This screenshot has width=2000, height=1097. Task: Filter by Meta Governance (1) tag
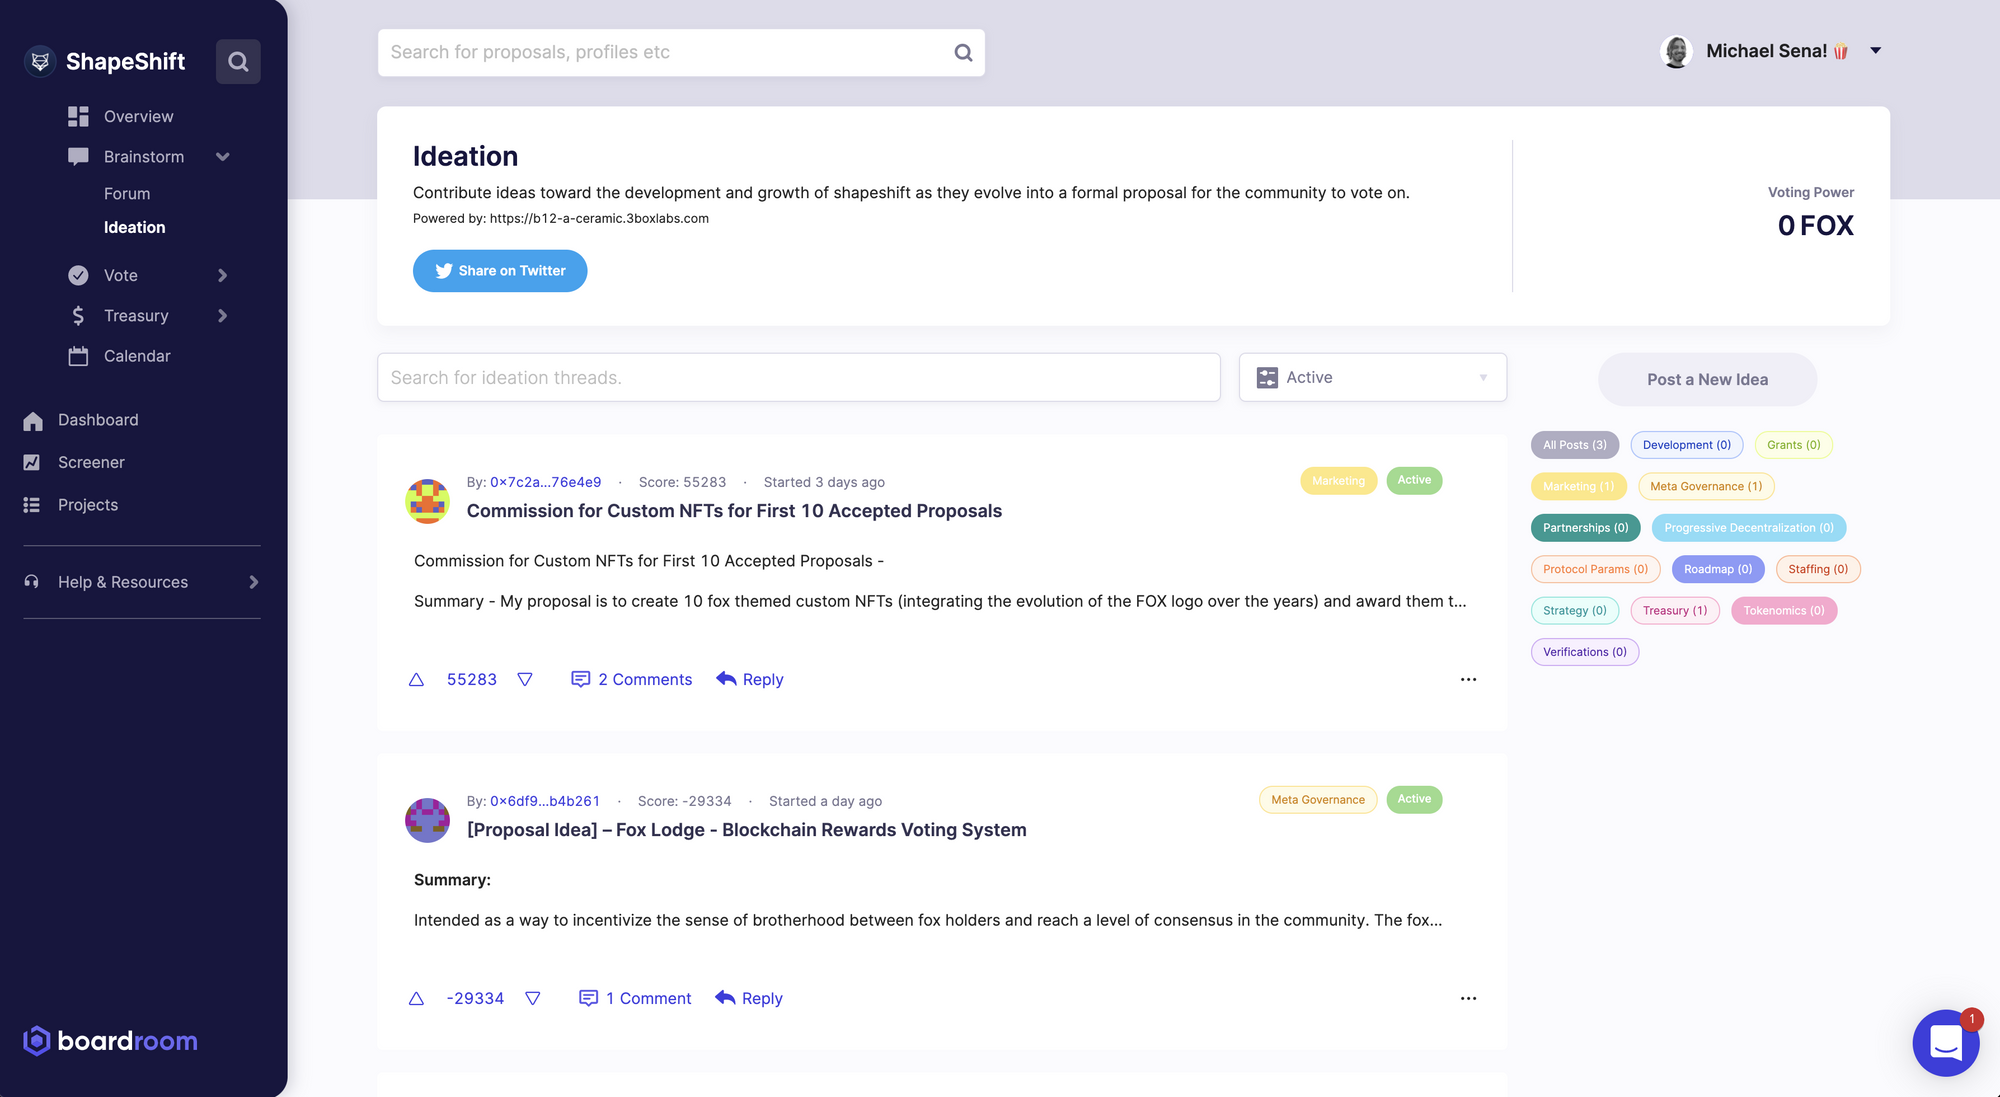pyautogui.click(x=1706, y=487)
